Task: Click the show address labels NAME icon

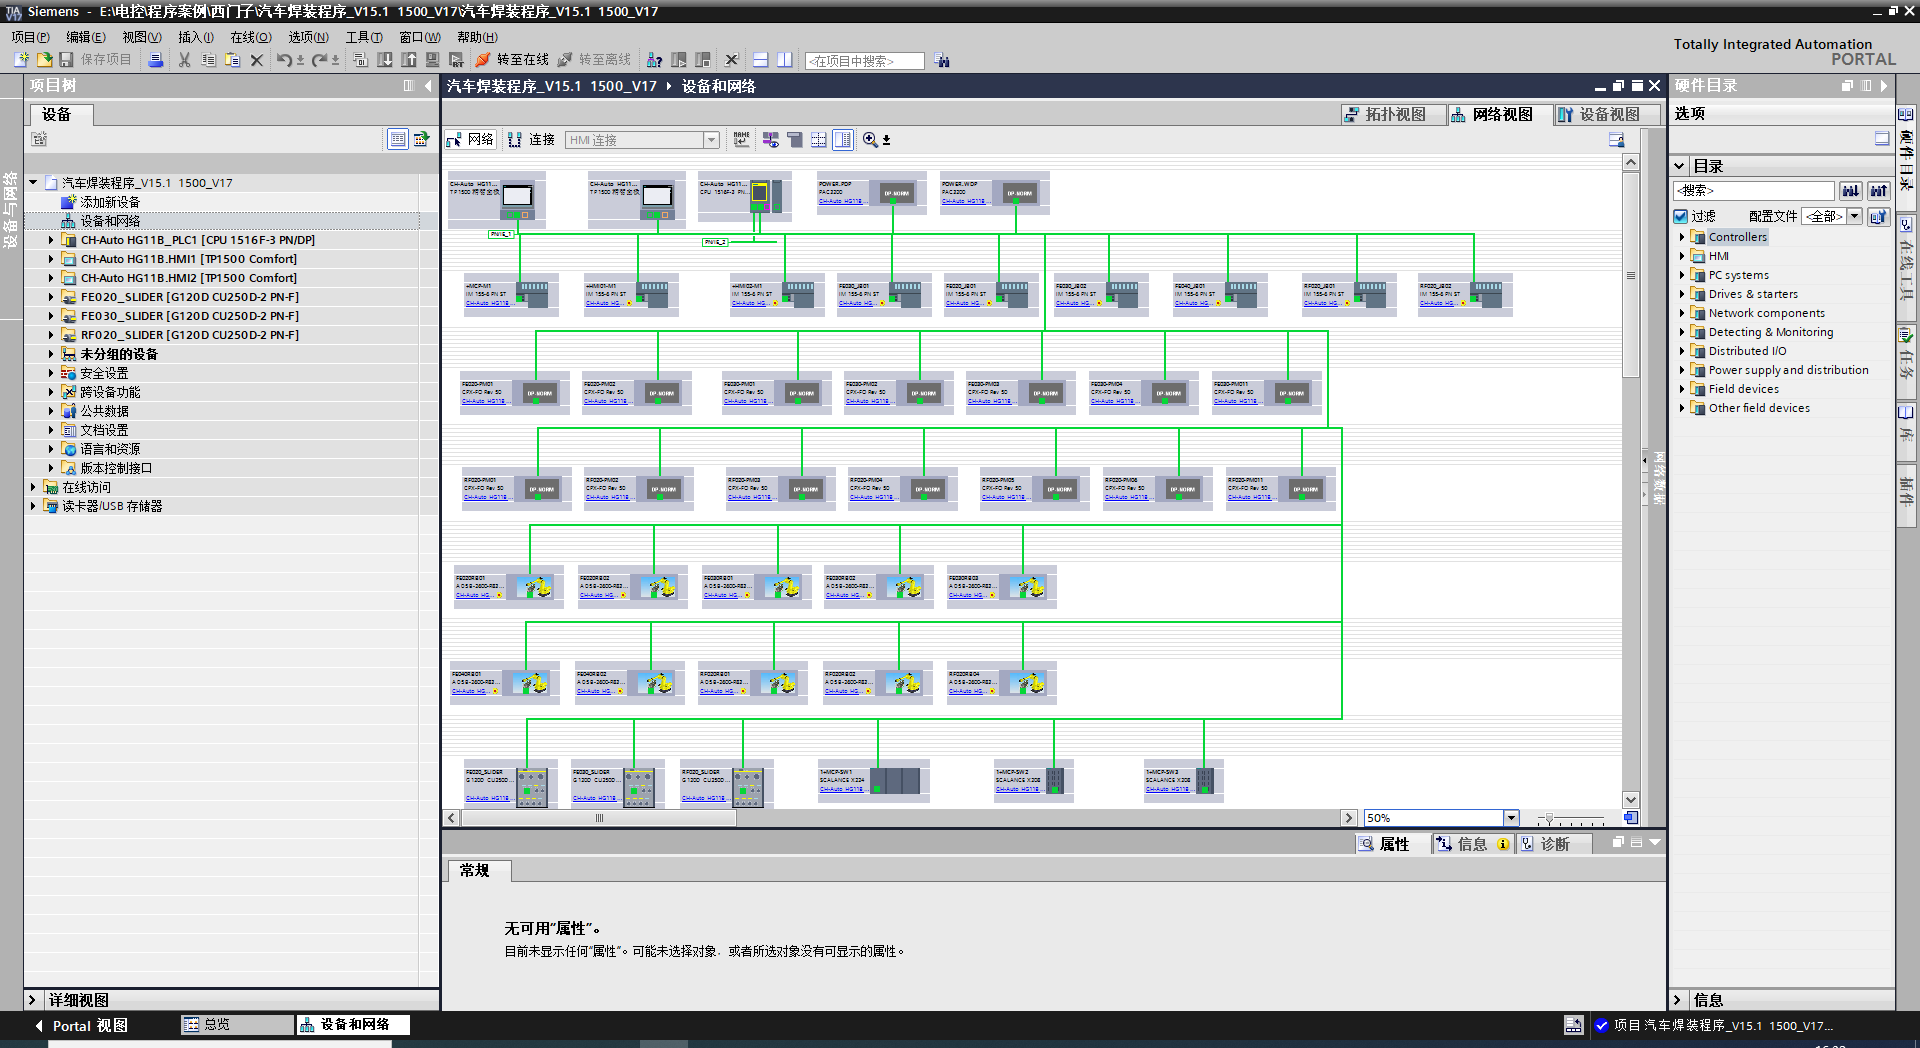Action: [x=741, y=140]
